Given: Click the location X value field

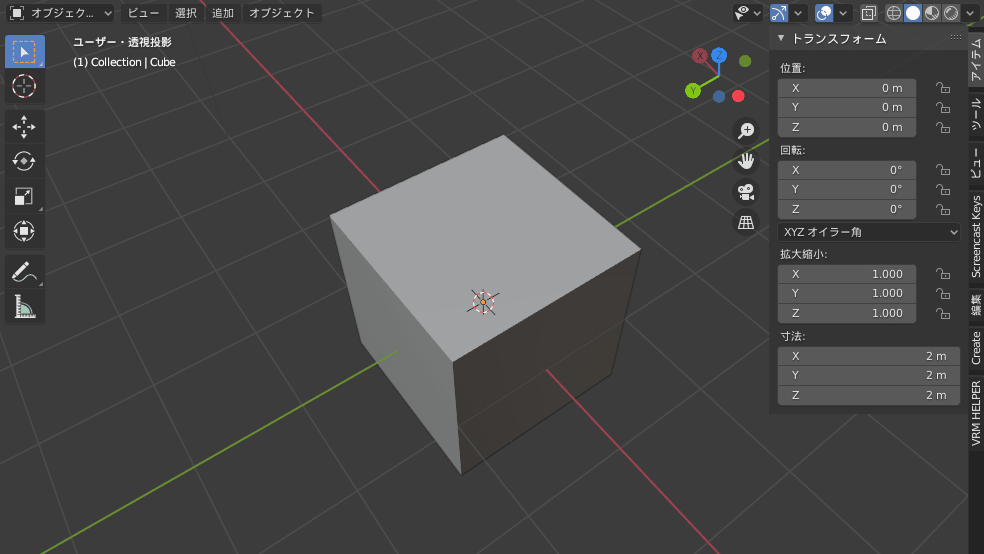Looking at the screenshot, I should 847,88.
